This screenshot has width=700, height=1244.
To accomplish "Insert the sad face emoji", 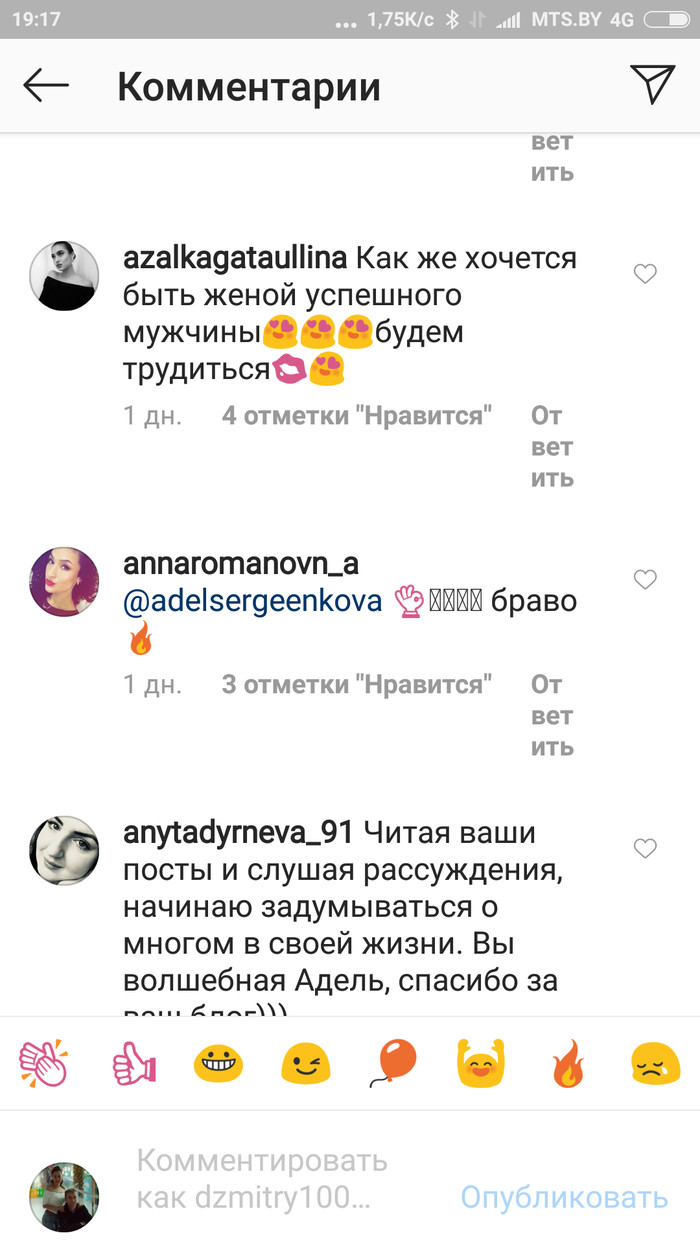I will (656, 1064).
